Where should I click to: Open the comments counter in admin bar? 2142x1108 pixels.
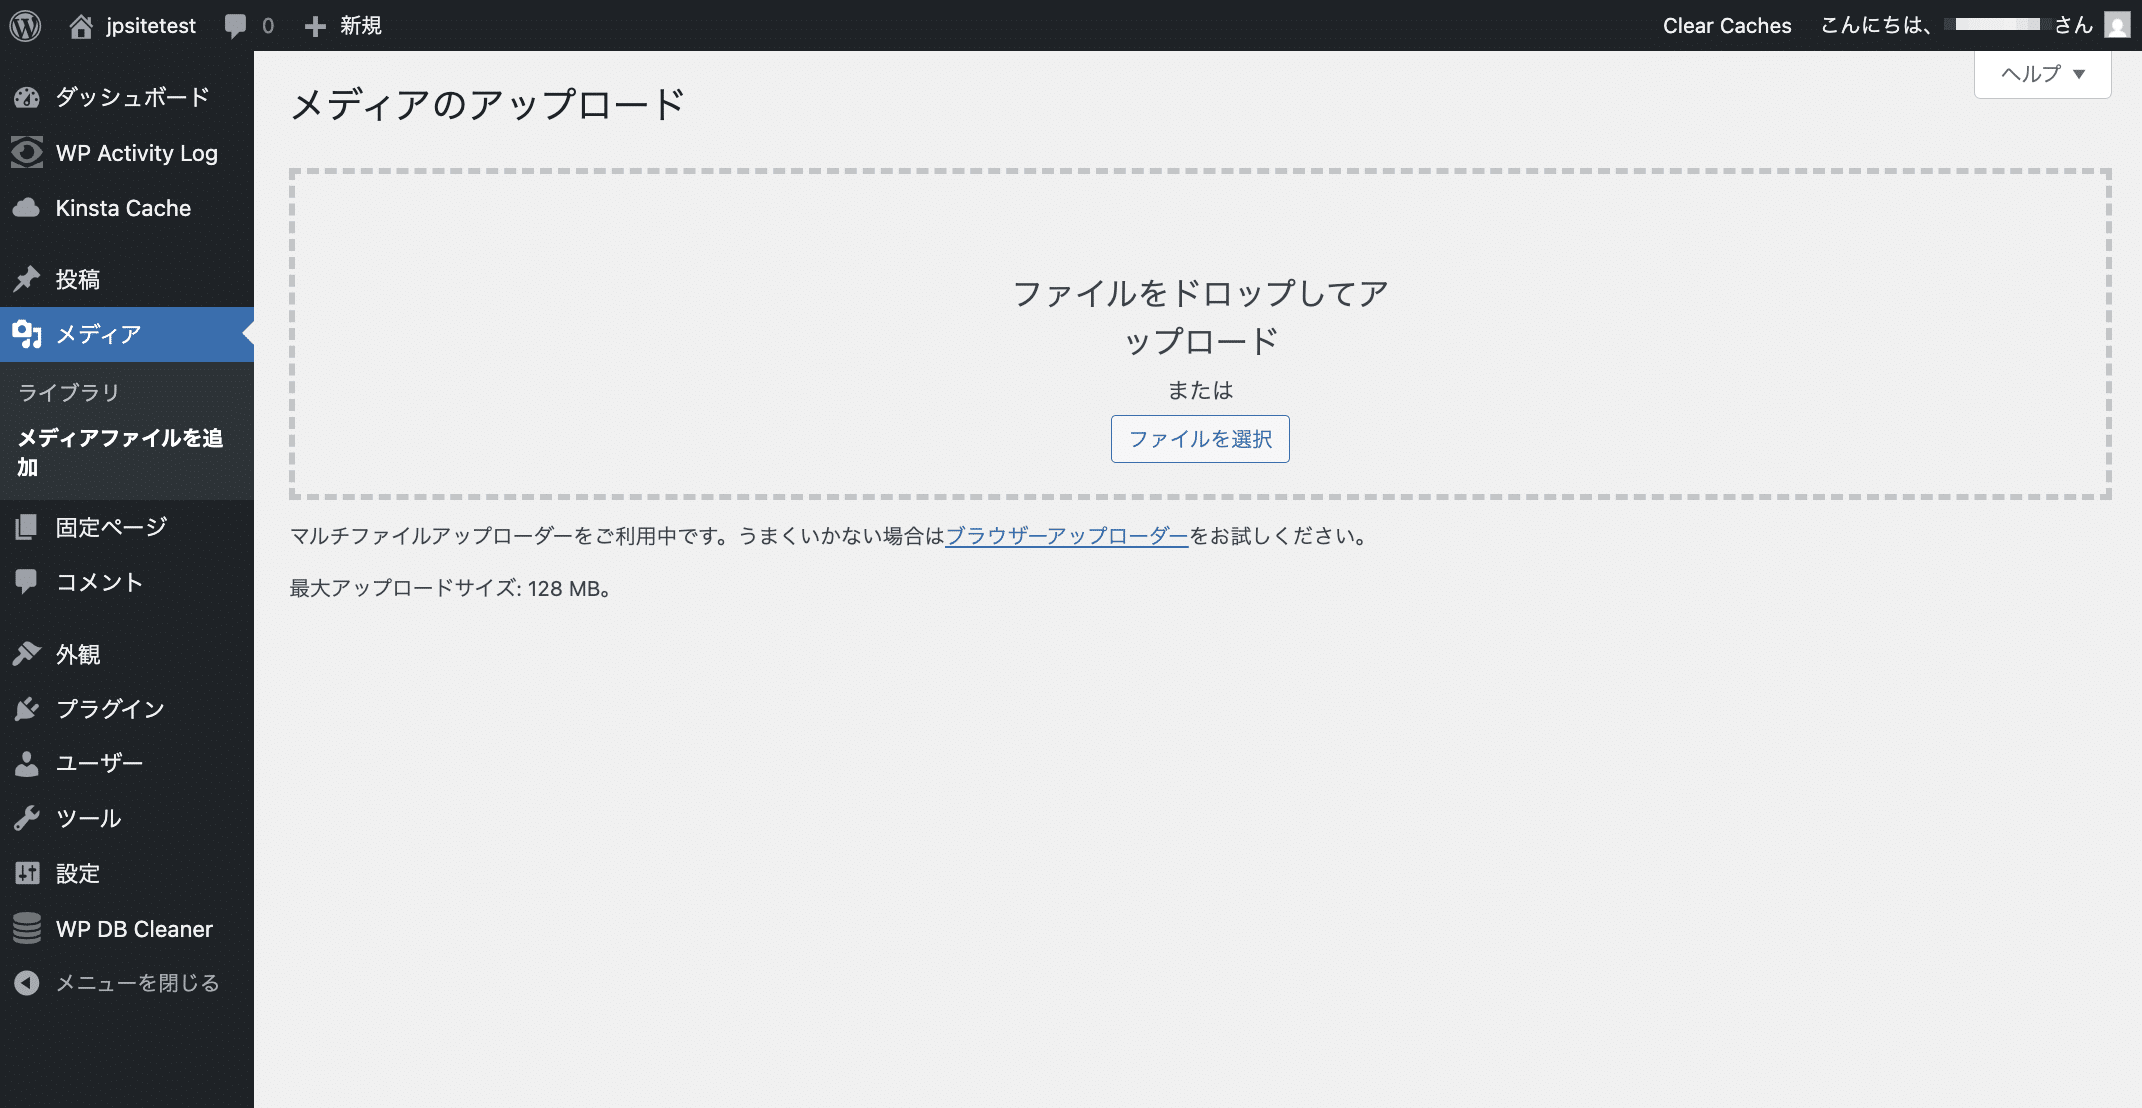click(x=248, y=25)
